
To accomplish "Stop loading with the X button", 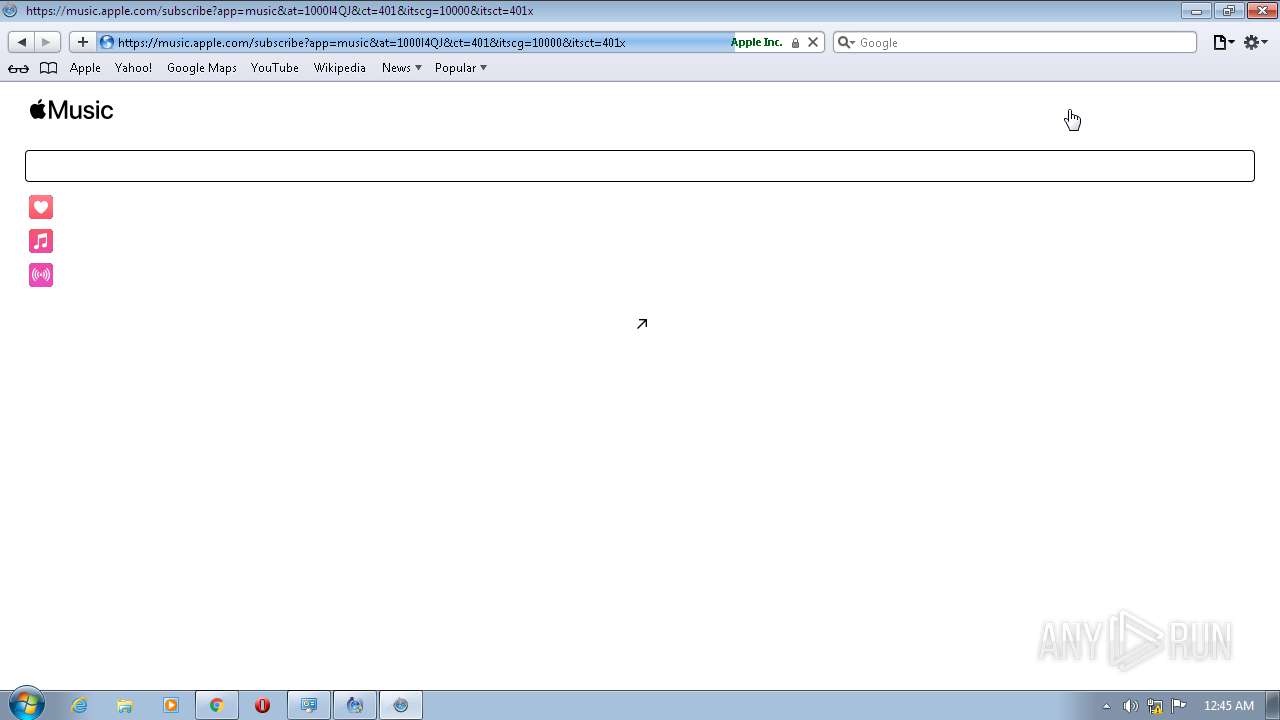I will (813, 42).
